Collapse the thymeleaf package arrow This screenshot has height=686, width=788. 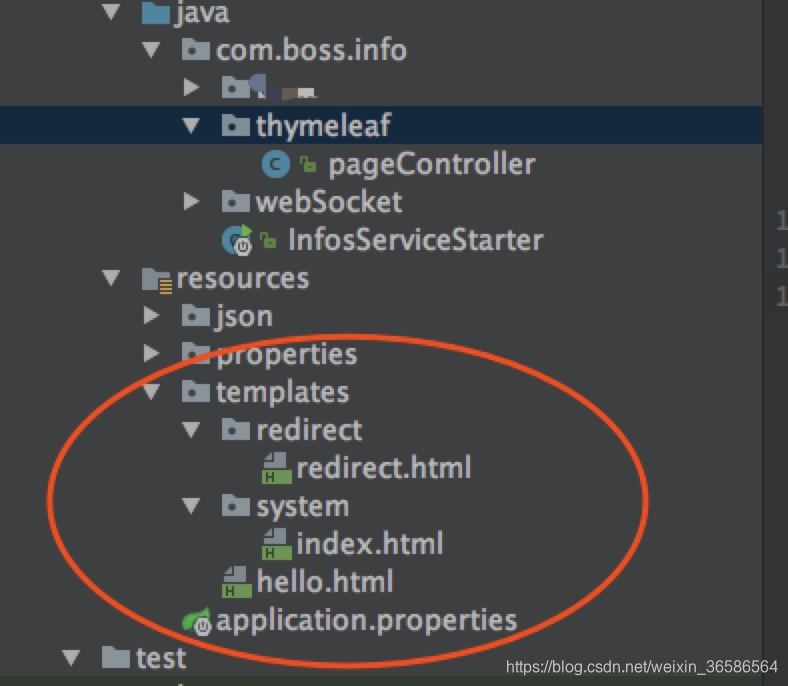pos(191,125)
